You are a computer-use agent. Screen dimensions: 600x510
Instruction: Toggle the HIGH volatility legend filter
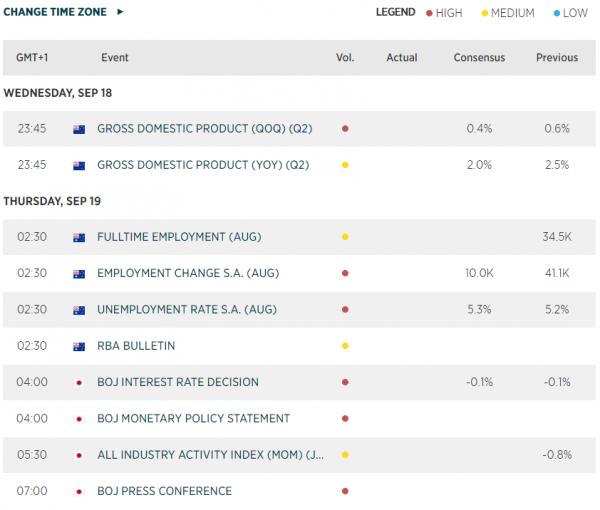446,13
